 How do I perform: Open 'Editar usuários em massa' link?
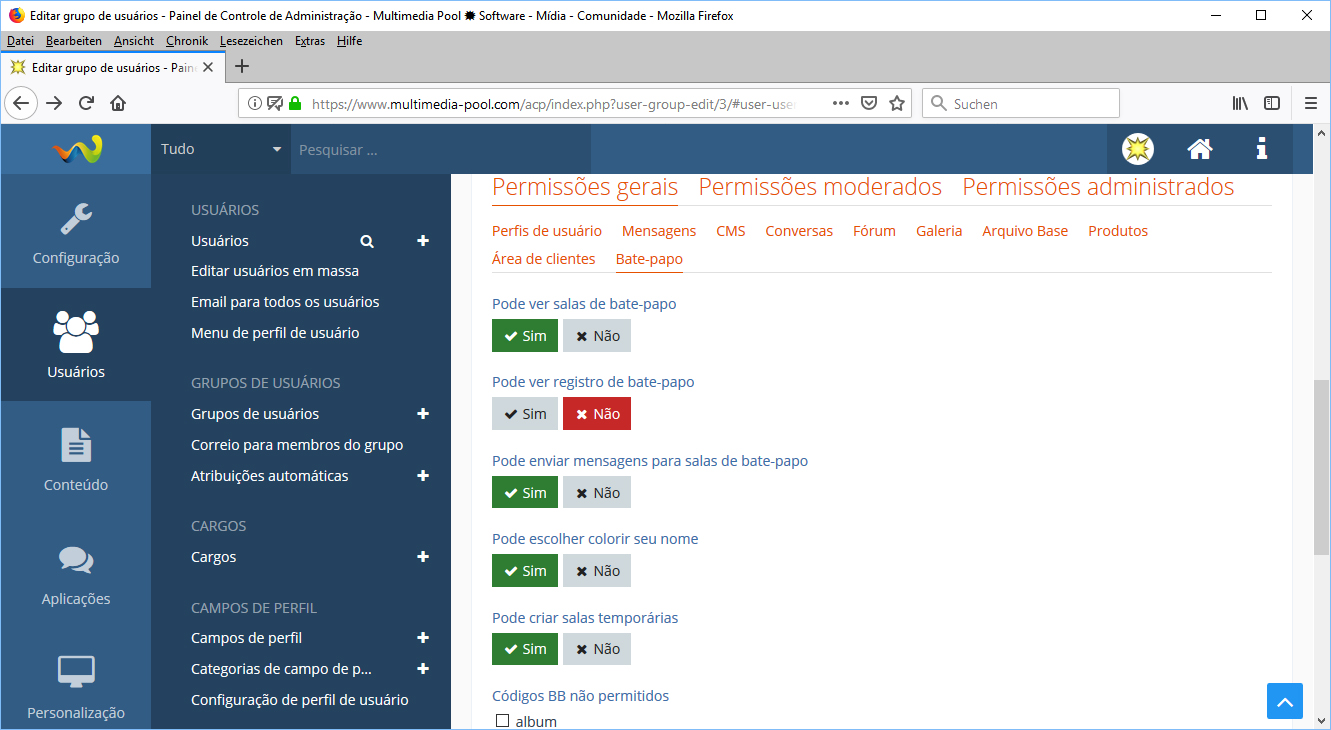(275, 271)
